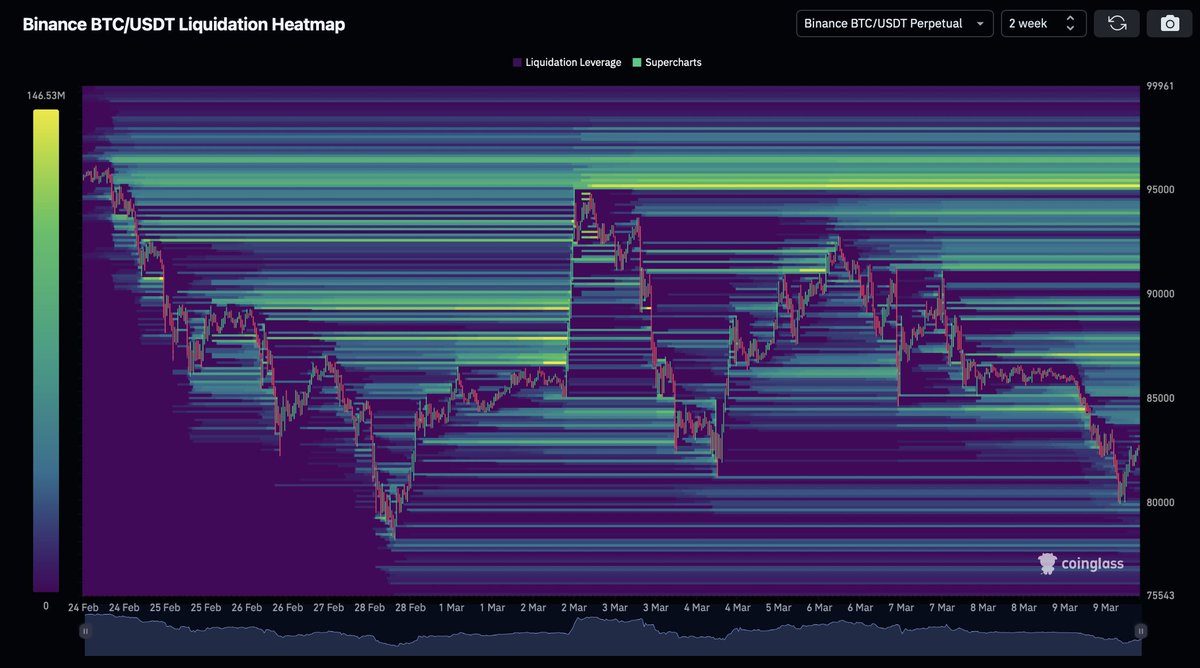The width and height of the screenshot is (1200, 668).
Task: Click the 85000 price axis label
Action: (1160, 399)
